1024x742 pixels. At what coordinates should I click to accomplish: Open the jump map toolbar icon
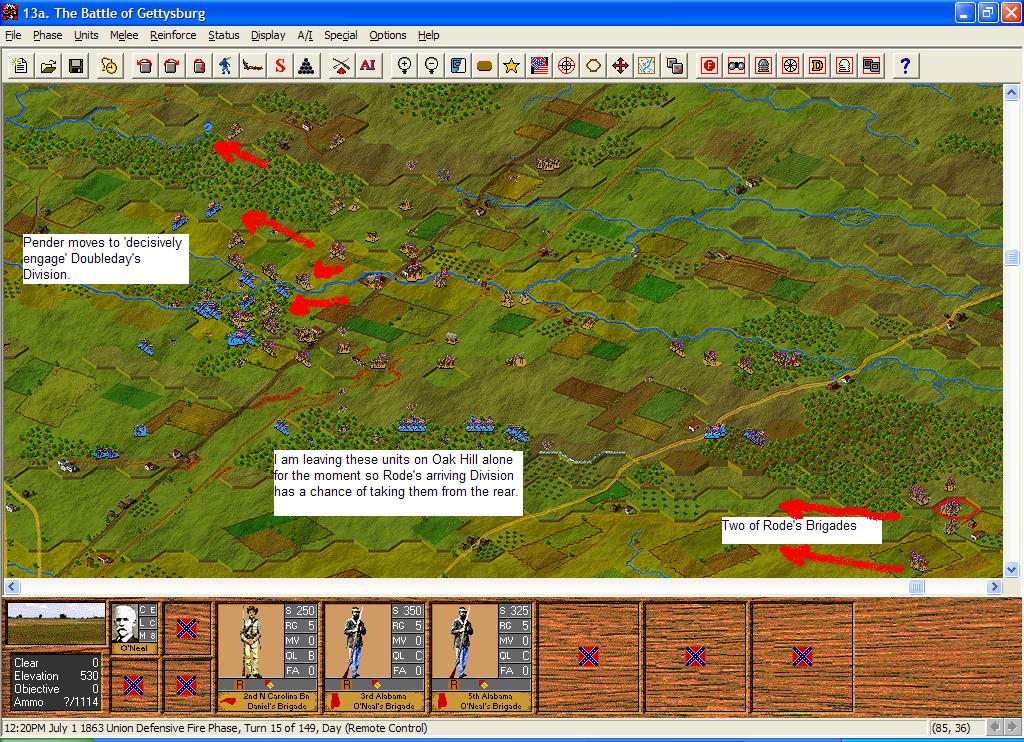click(x=647, y=65)
